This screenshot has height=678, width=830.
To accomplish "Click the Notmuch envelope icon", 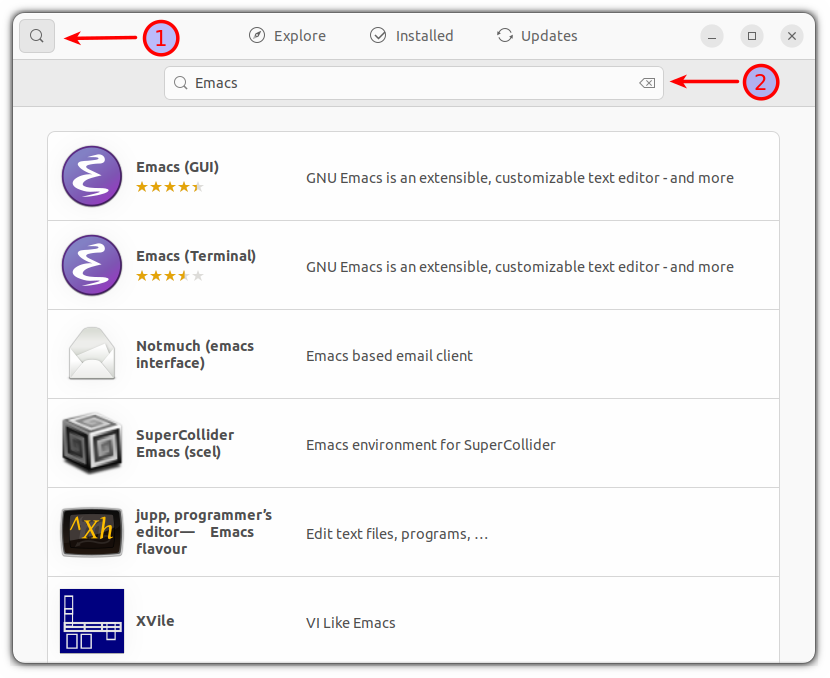I will [x=92, y=354].
